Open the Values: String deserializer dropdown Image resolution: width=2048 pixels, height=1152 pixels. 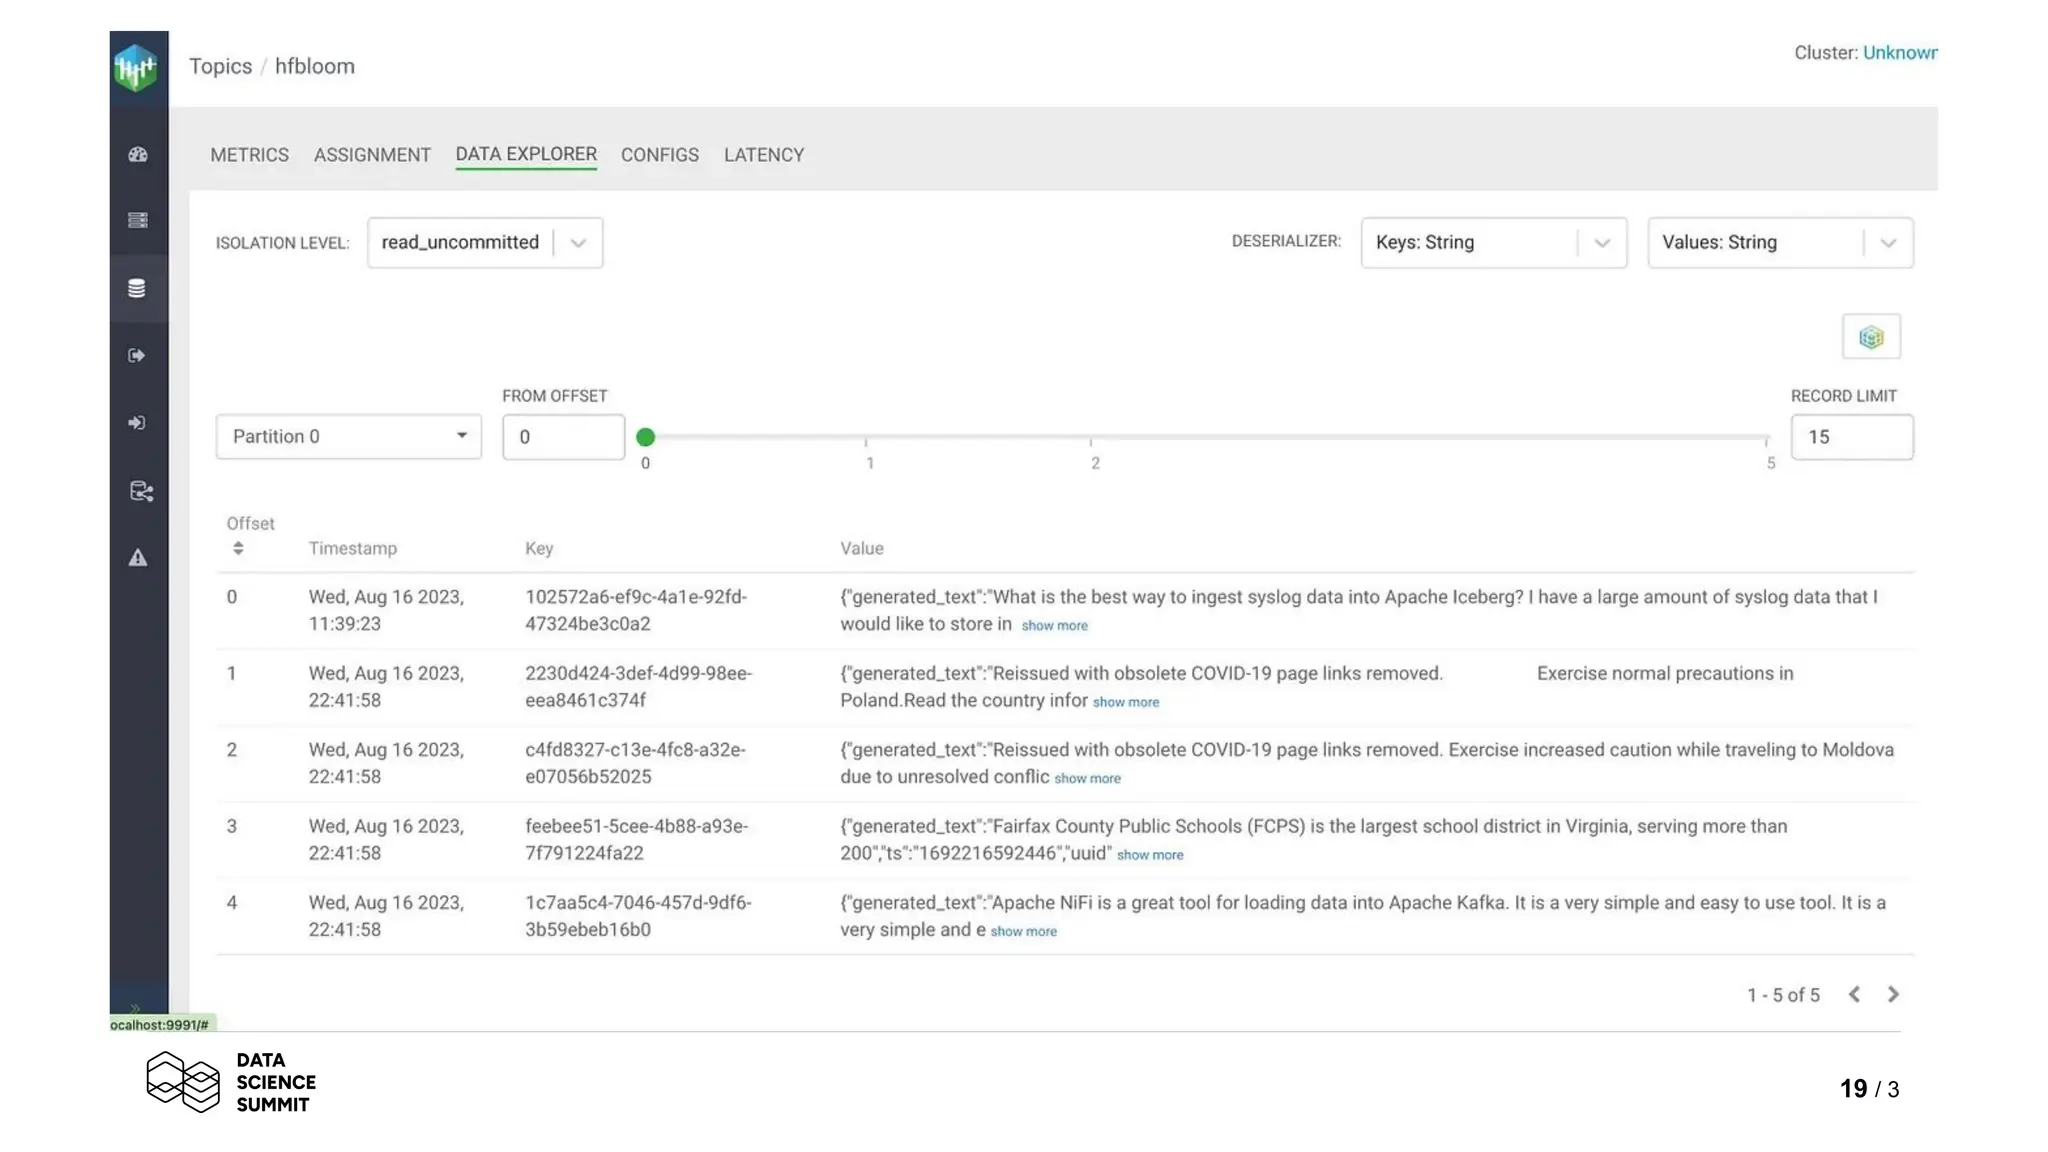point(1779,243)
